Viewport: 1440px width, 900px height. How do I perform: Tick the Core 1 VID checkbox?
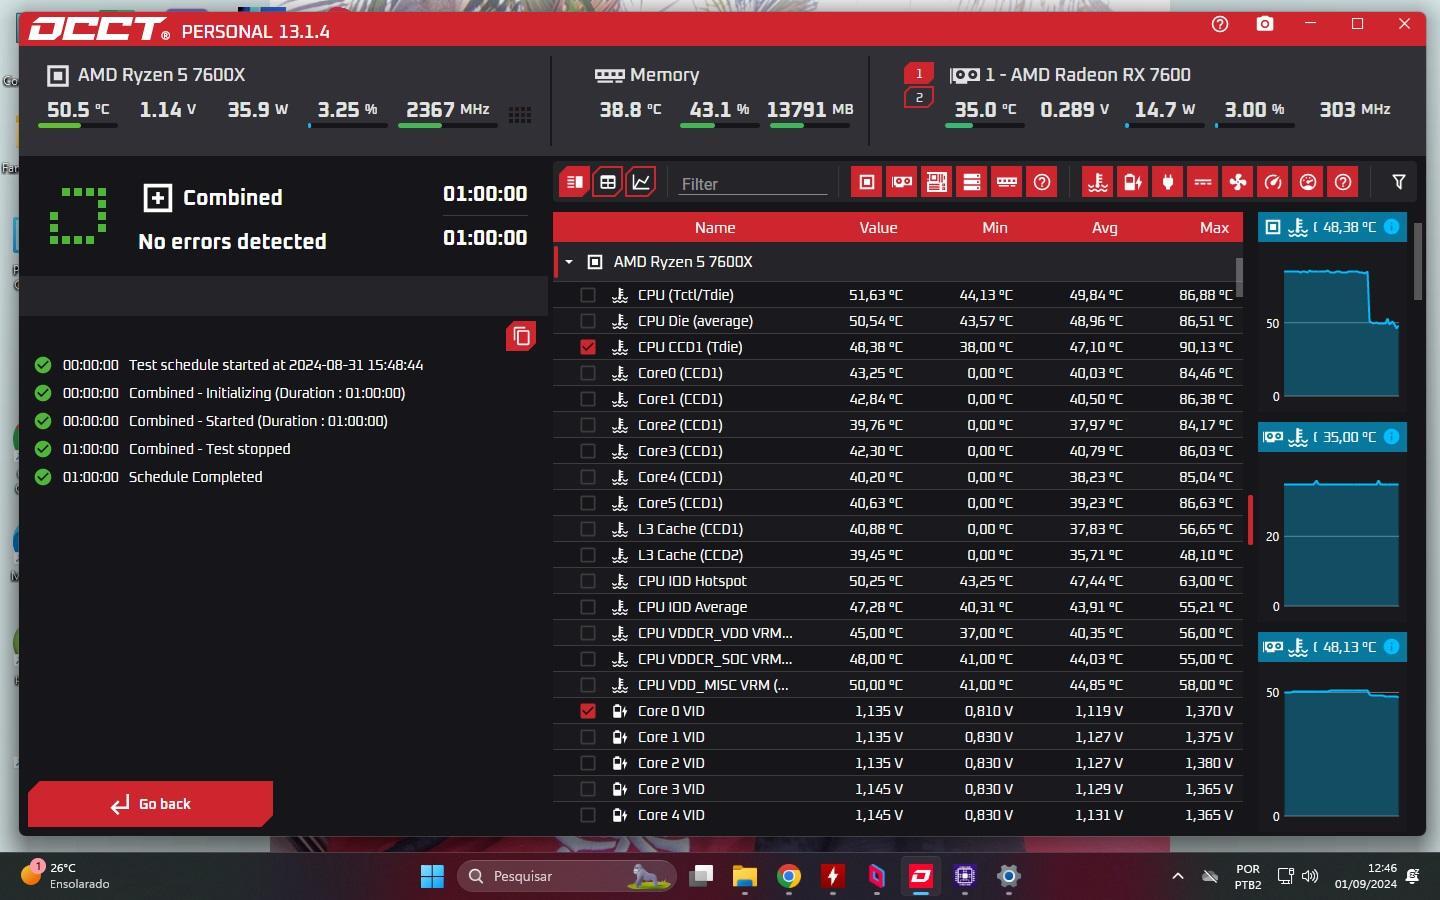588,737
